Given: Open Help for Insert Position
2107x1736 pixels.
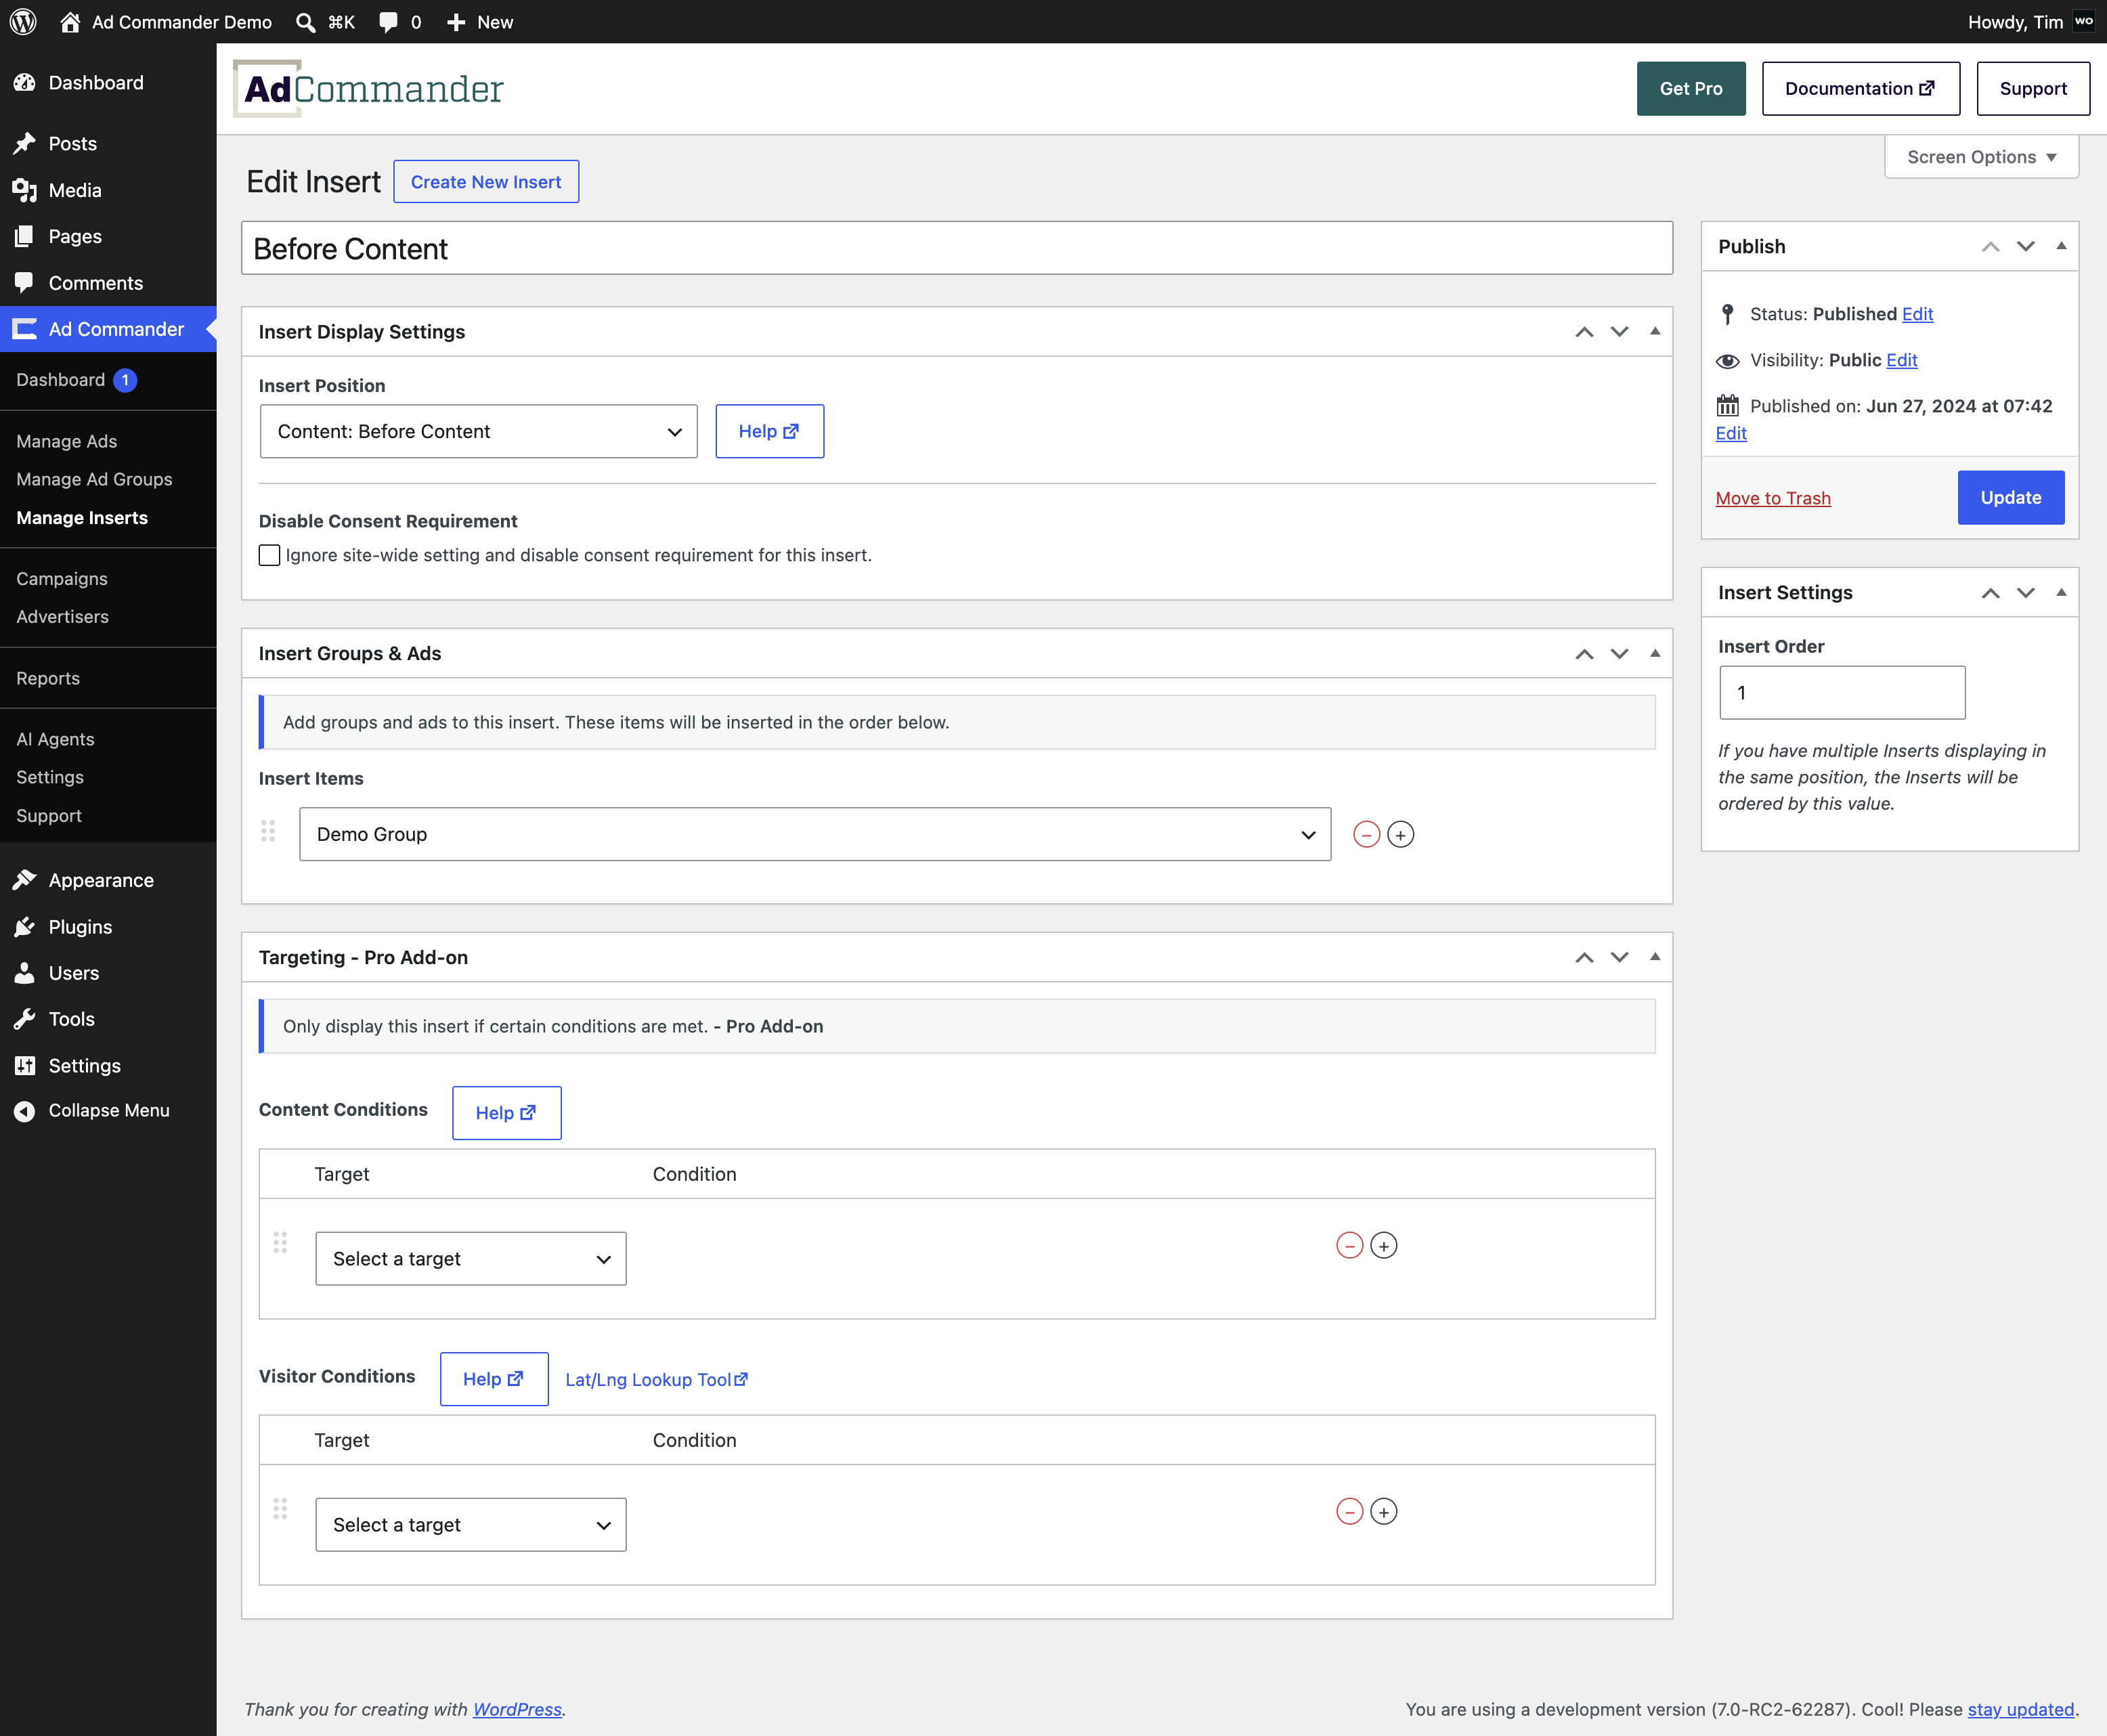Looking at the screenshot, I should [x=769, y=431].
